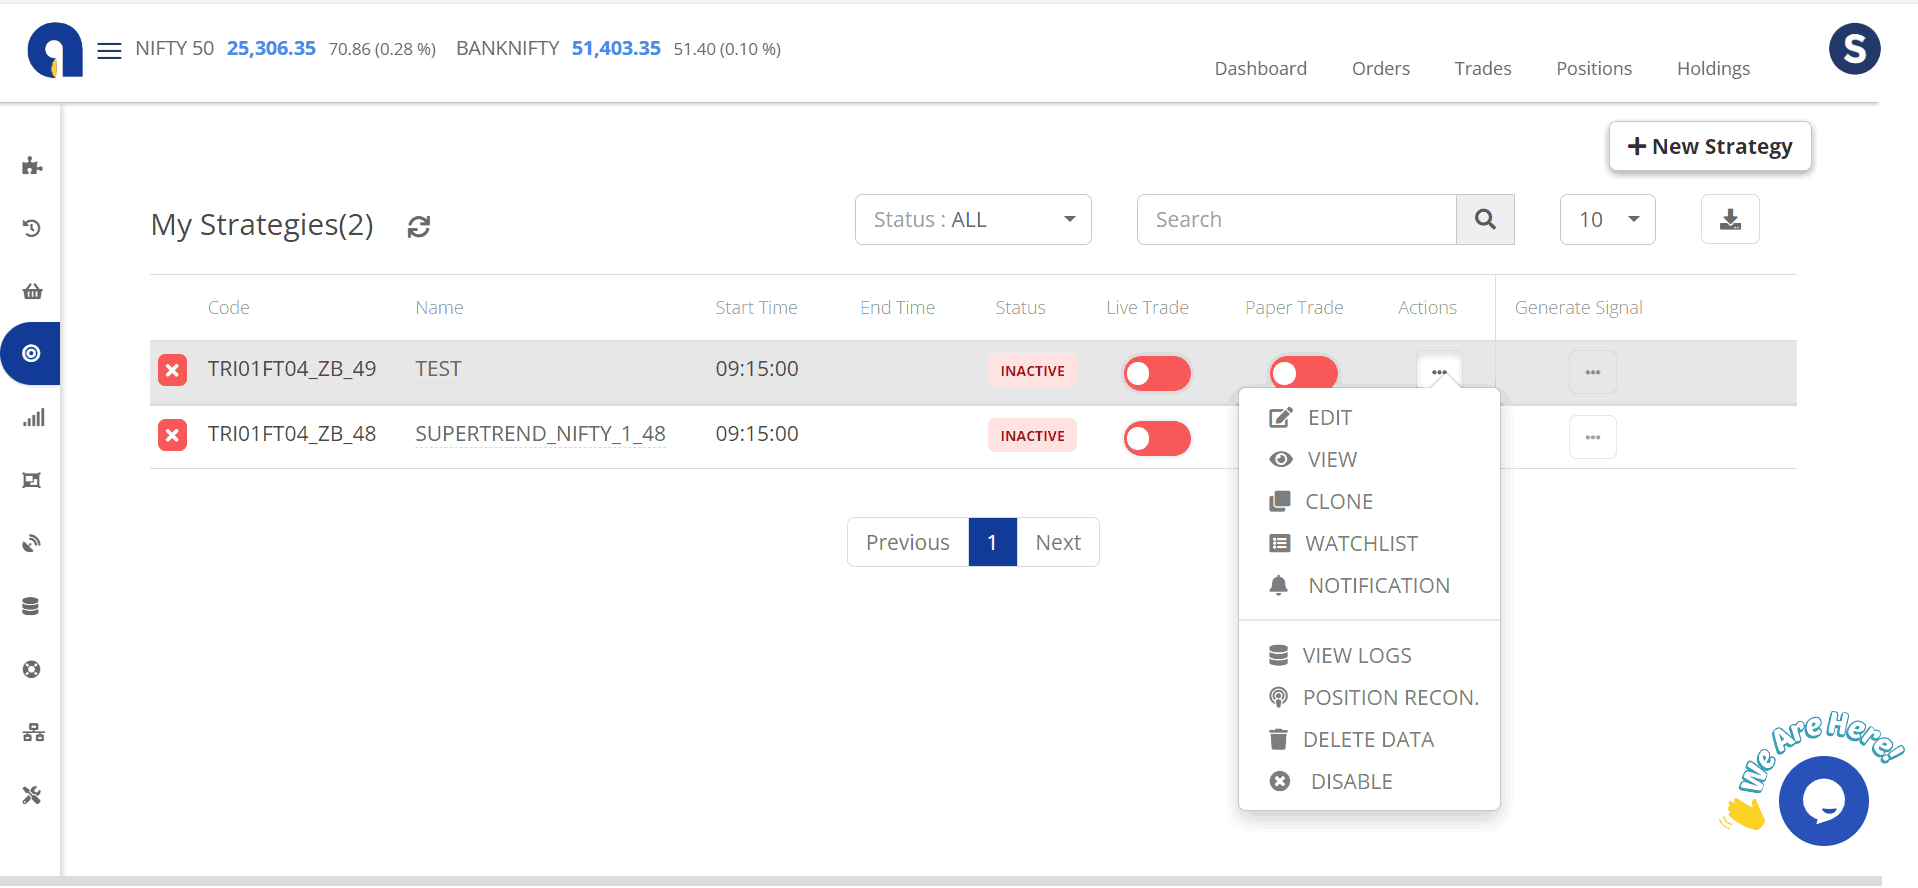Click the refresh icon beside My Strategies

(419, 227)
